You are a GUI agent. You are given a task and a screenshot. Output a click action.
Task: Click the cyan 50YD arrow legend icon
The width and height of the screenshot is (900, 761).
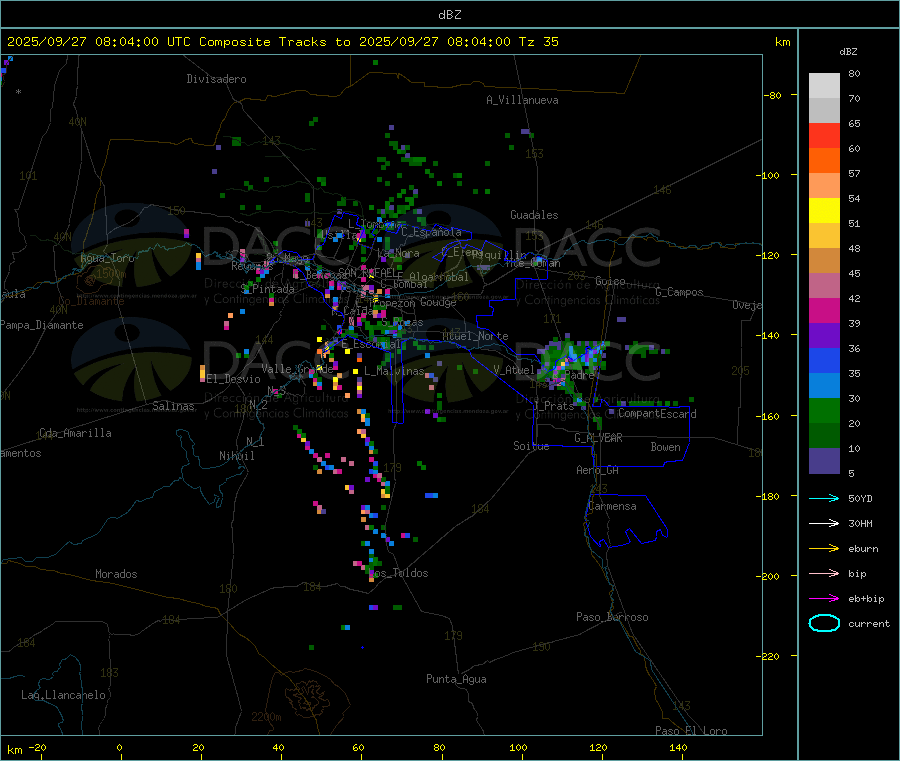(x=824, y=498)
